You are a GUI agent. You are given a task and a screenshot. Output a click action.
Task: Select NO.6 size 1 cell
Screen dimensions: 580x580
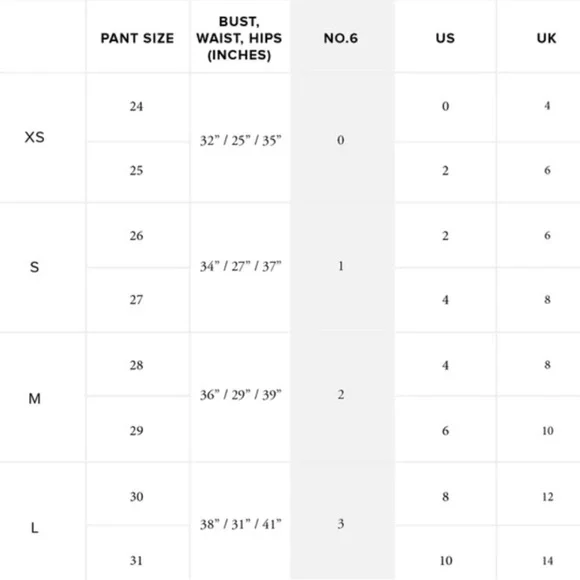tap(341, 266)
